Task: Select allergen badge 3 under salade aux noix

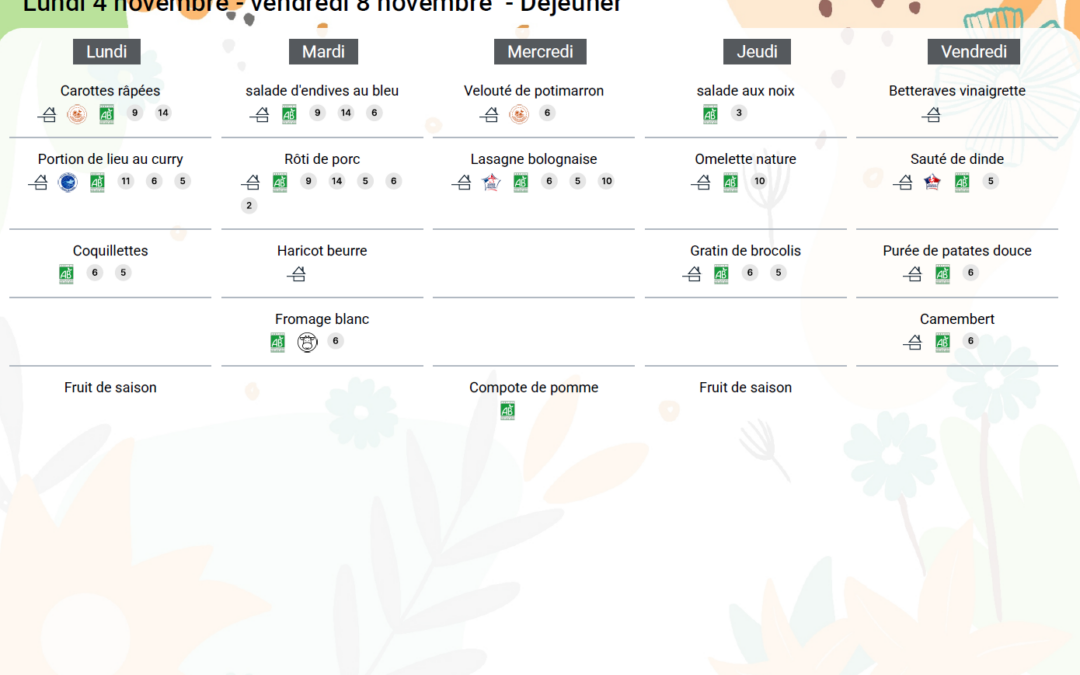Action: pyautogui.click(x=739, y=113)
